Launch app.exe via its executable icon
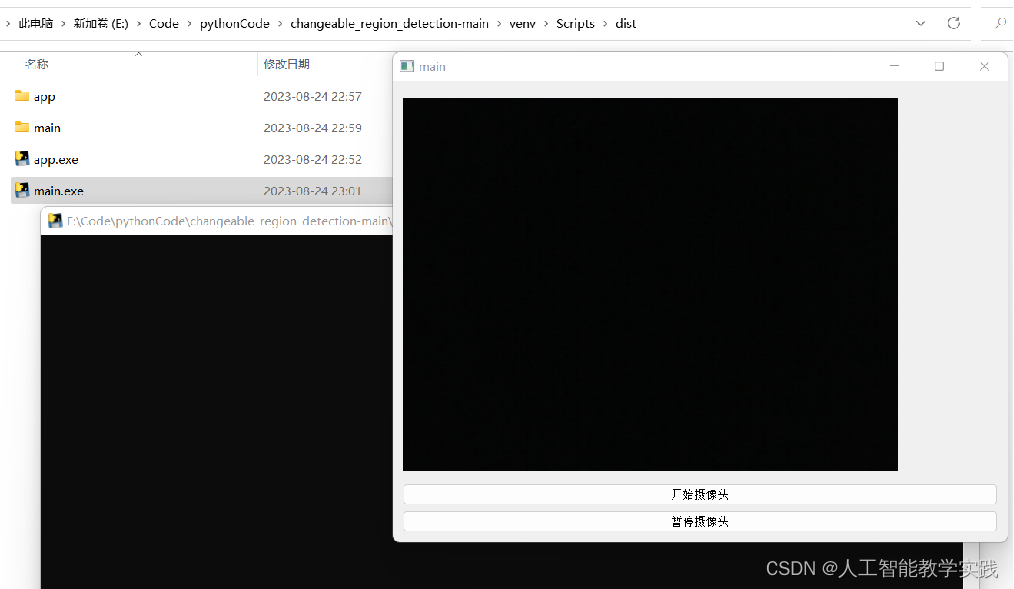 coord(21,158)
